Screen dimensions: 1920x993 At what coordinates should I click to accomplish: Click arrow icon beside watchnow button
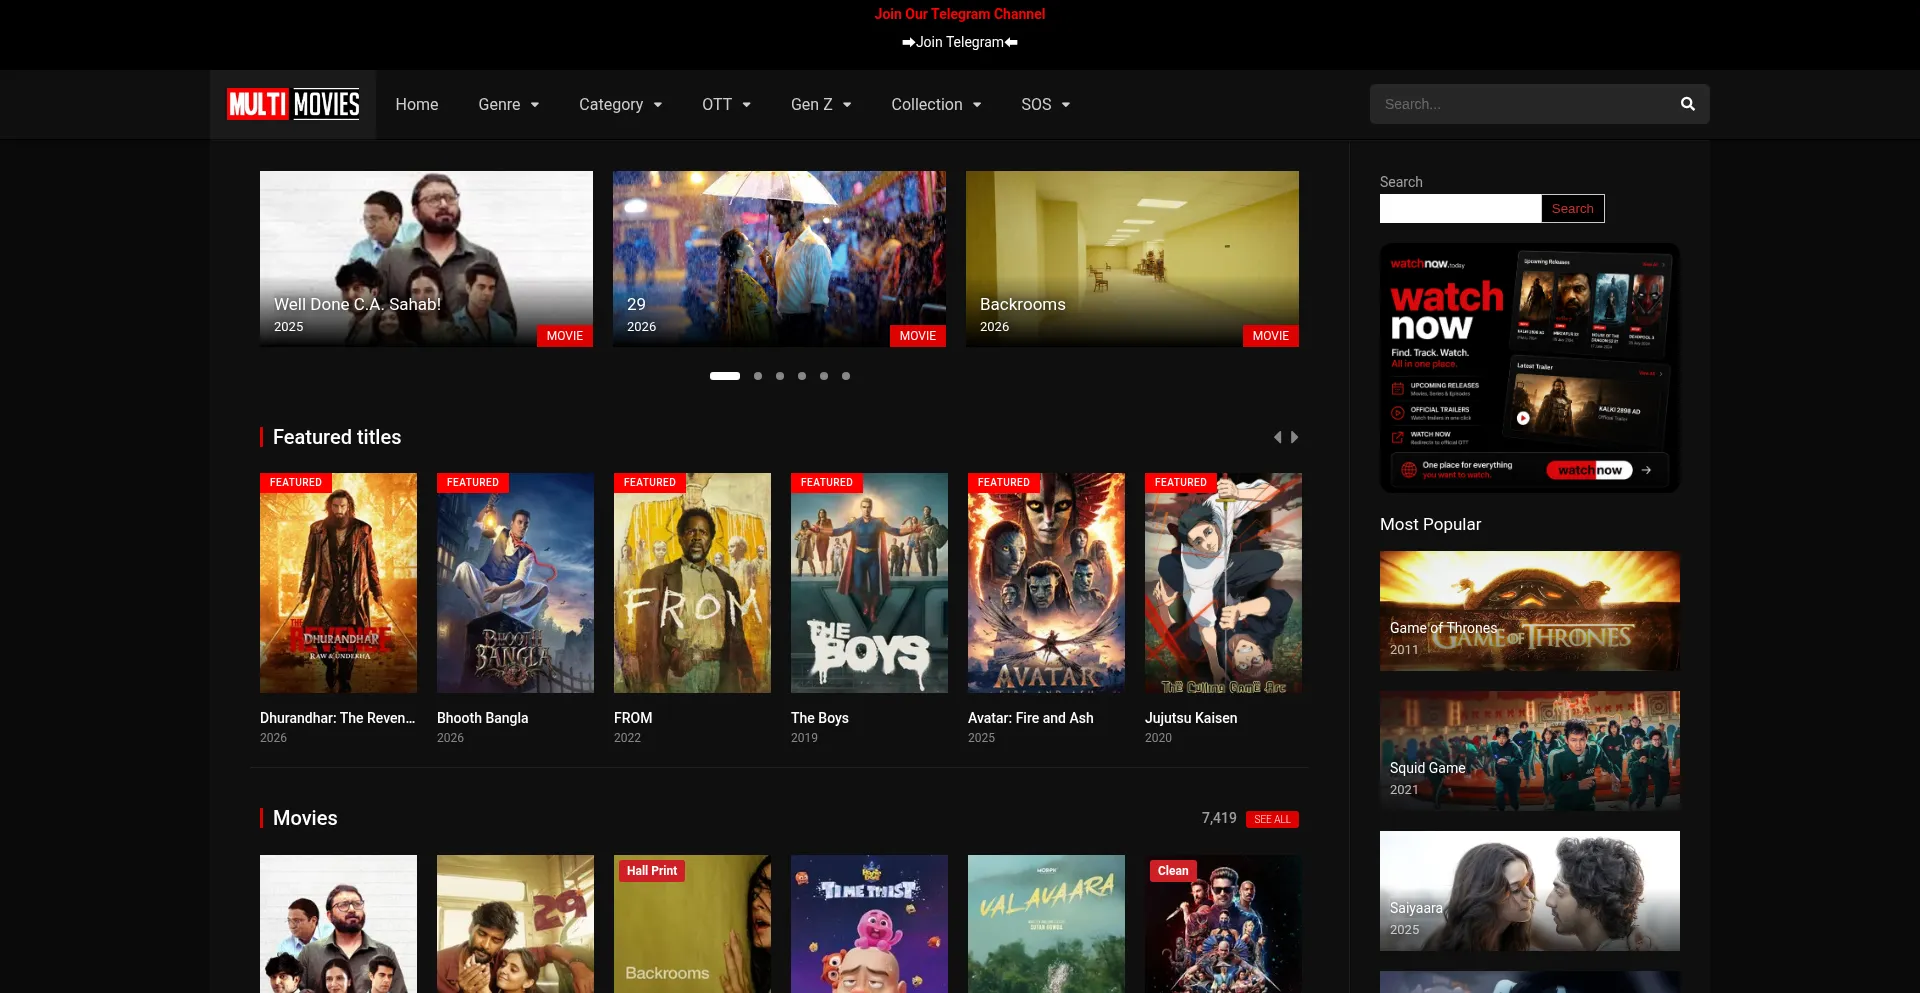coord(1646,470)
